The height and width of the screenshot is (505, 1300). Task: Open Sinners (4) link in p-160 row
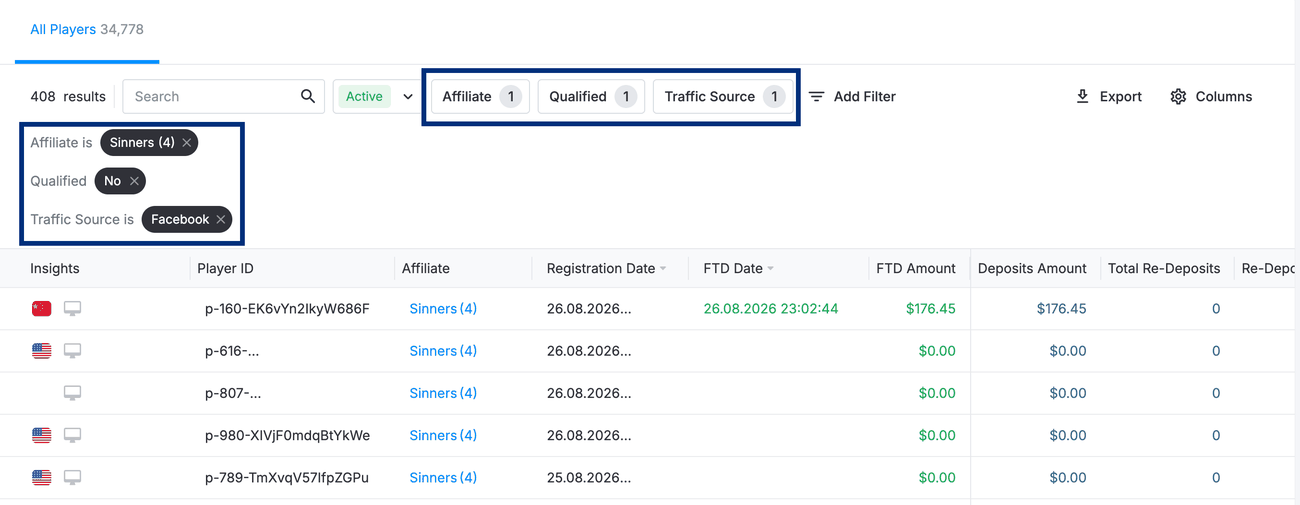(443, 309)
